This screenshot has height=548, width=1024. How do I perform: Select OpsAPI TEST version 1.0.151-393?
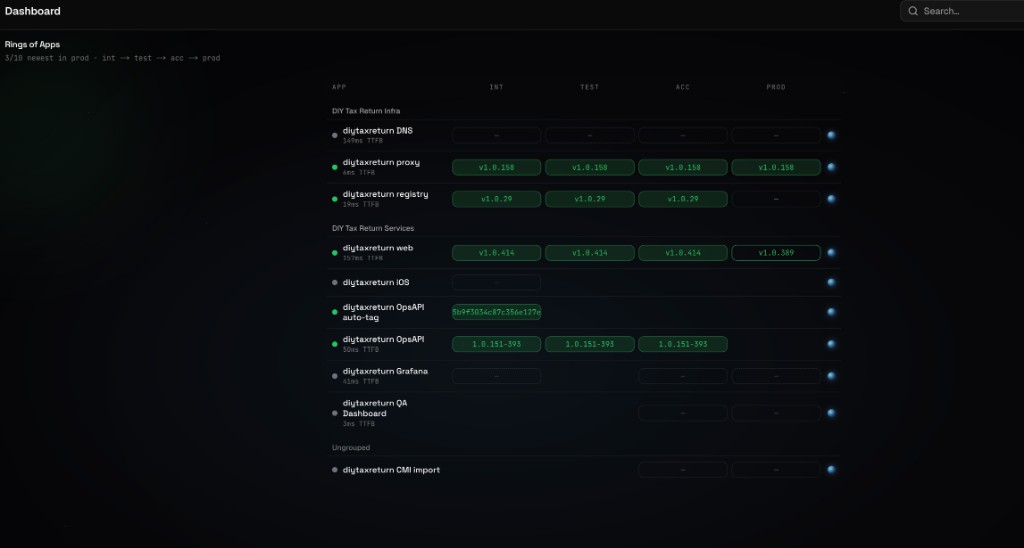(590, 344)
